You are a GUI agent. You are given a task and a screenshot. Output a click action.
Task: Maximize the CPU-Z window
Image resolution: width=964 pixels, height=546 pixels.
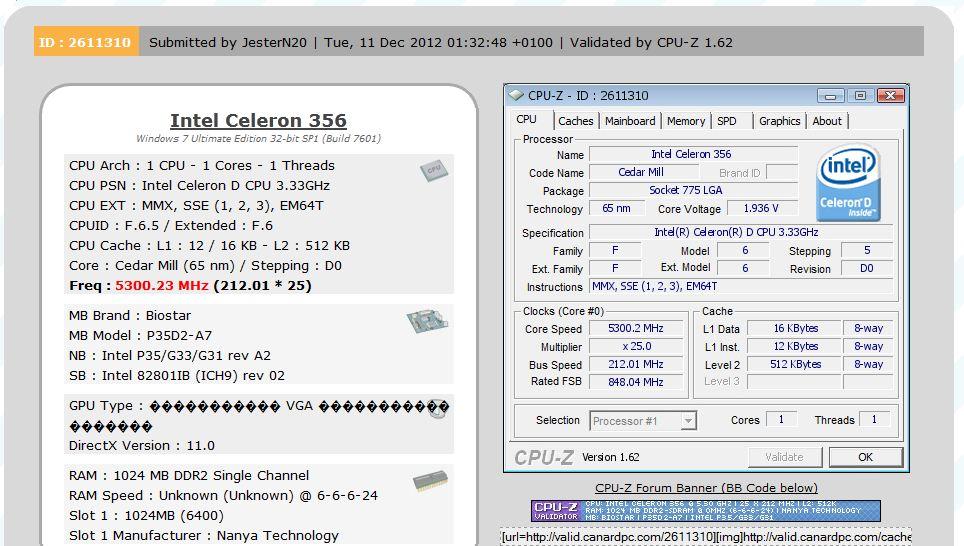coord(860,95)
